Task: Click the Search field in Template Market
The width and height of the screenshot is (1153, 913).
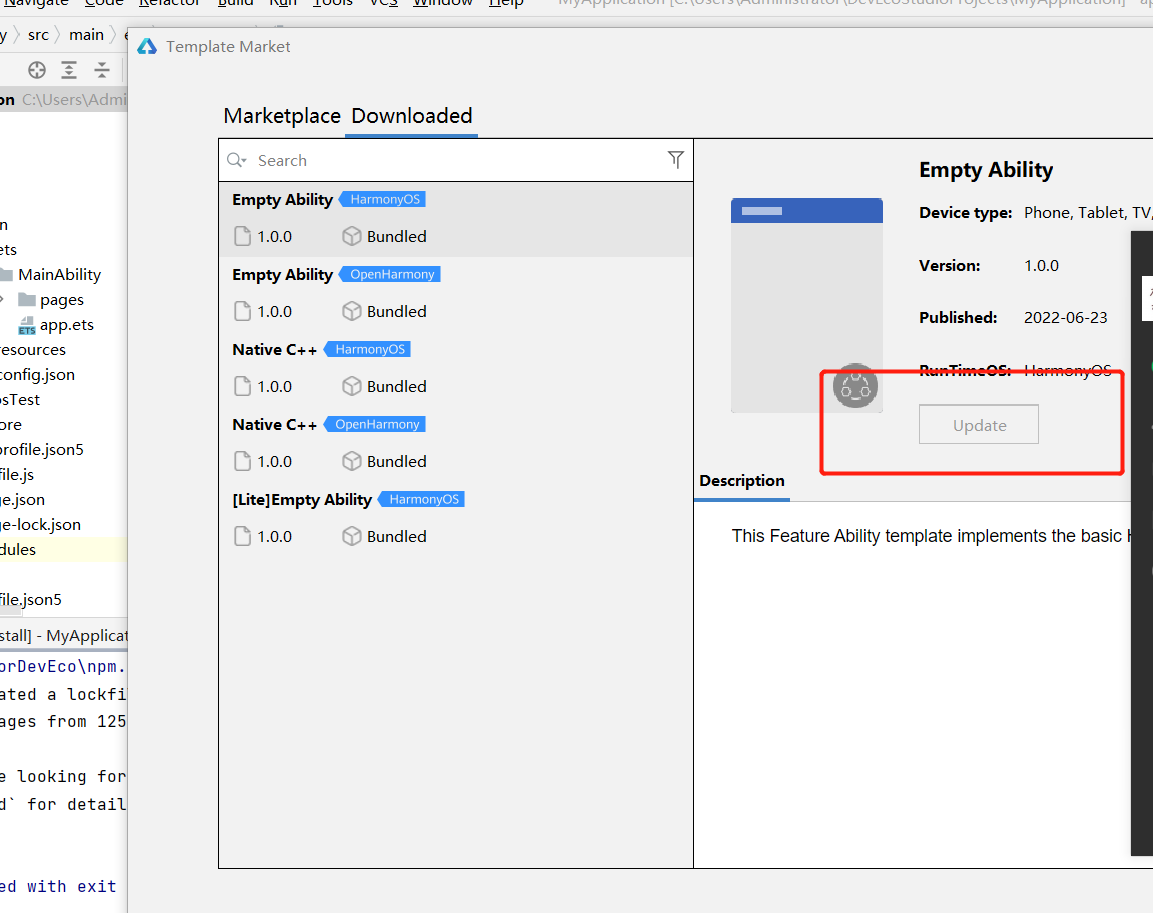Action: (456, 160)
